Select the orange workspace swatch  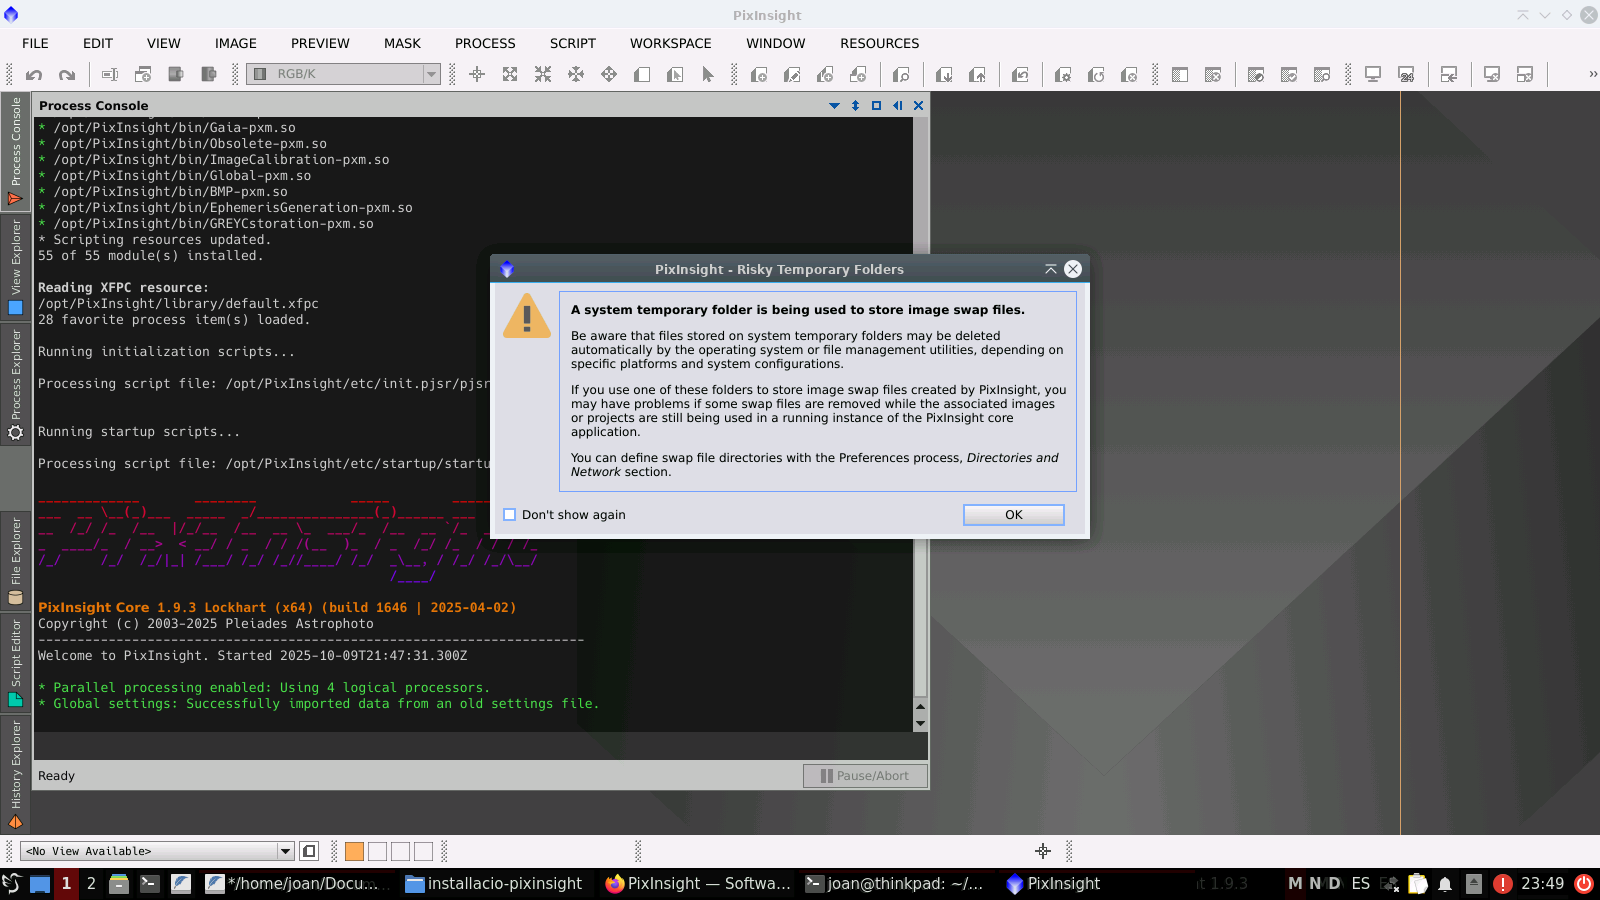[x=354, y=851]
